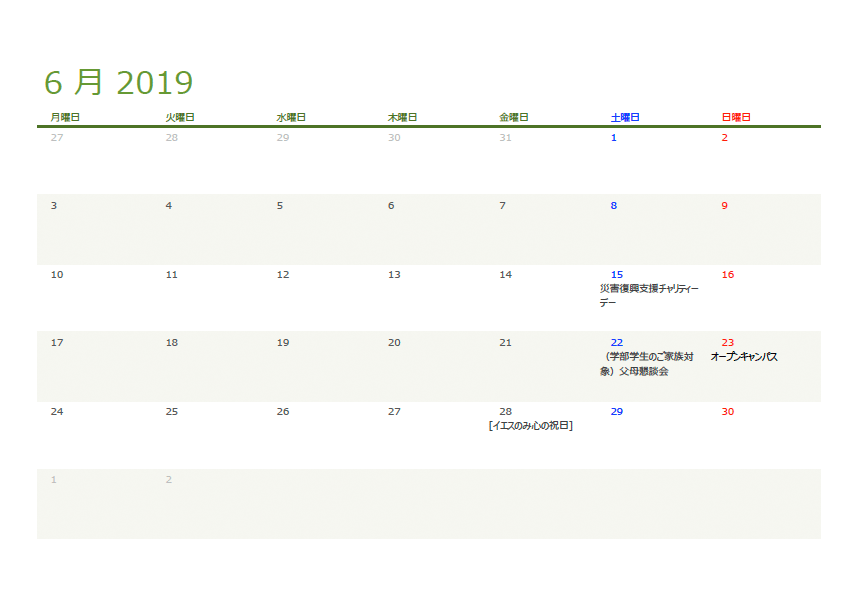Click the date 26
The image size is (842, 594).
tap(283, 411)
